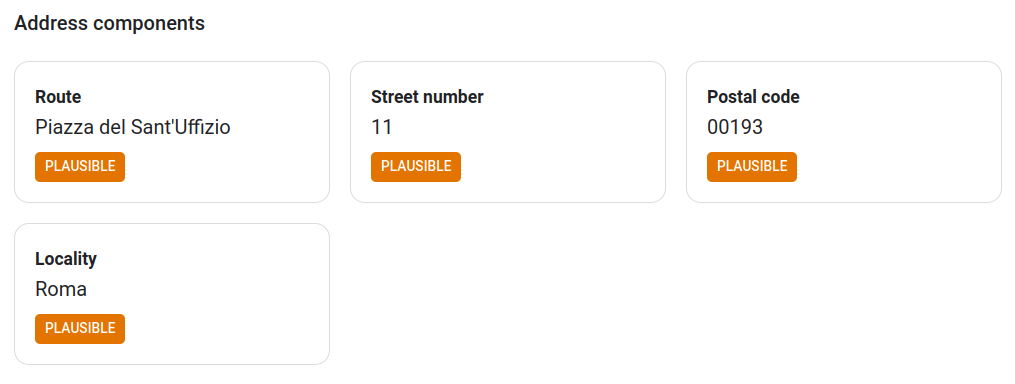Click the postal code value 00193
The height and width of the screenshot is (384, 1015).
tap(735, 127)
